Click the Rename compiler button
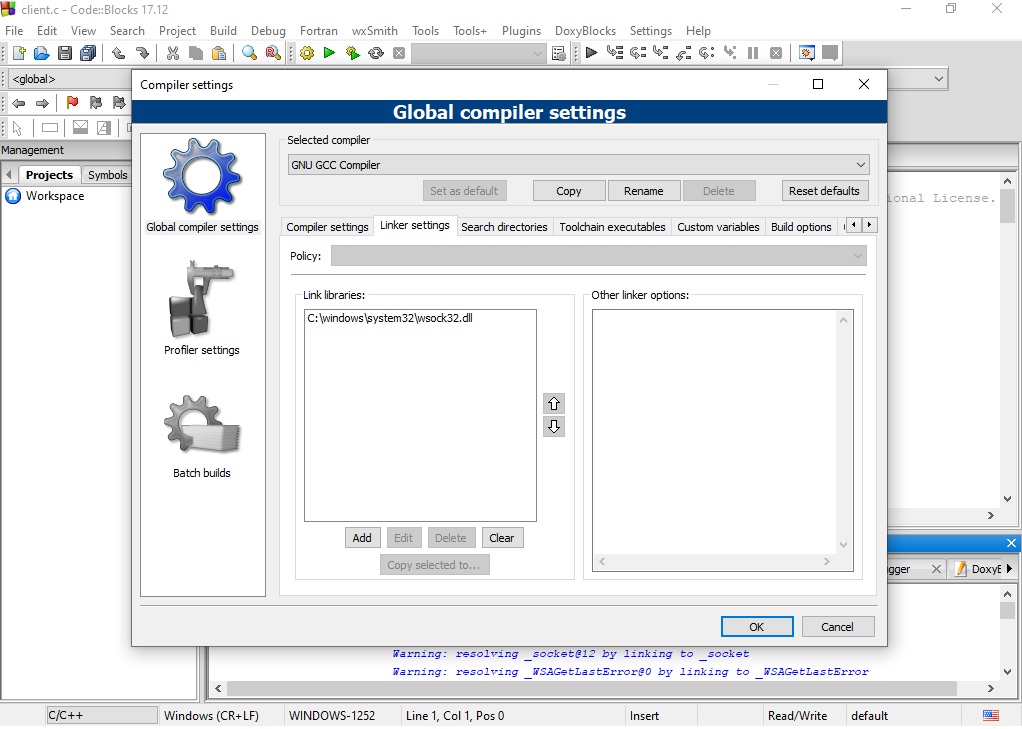This screenshot has width=1022, height=729. click(x=643, y=191)
